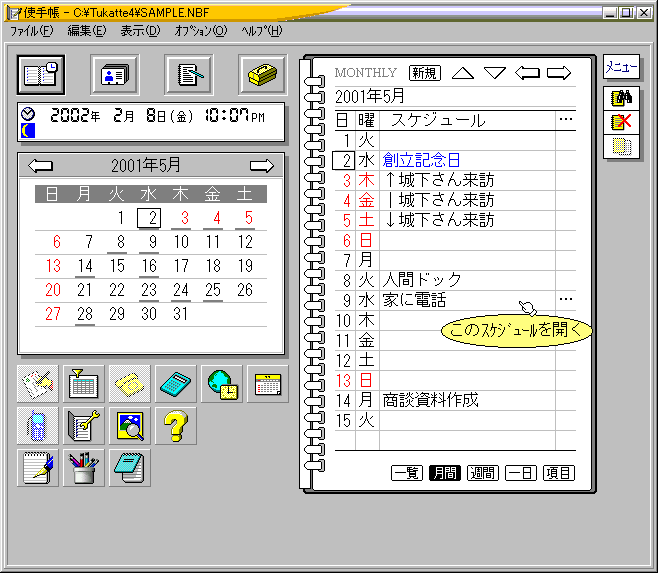658x573 pixels.
Task: Click the right arrow in MONTHLY header
Action: [x=559, y=73]
